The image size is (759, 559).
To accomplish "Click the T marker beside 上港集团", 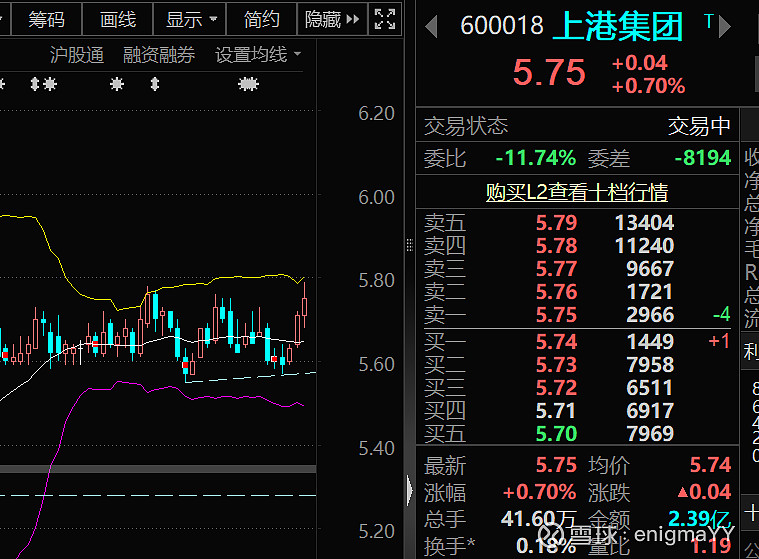I will (x=709, y=21).
